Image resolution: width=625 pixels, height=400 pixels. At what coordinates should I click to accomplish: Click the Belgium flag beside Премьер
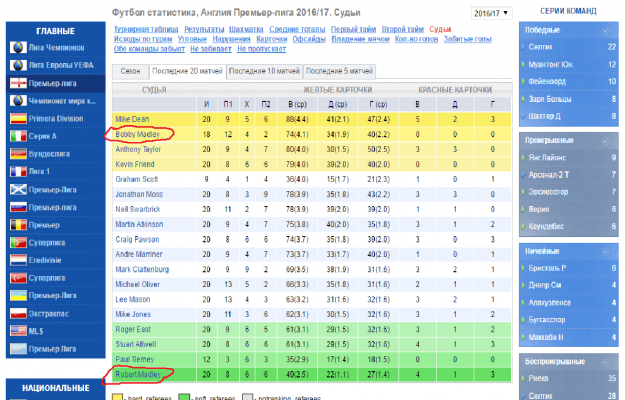tap(18, 225)
